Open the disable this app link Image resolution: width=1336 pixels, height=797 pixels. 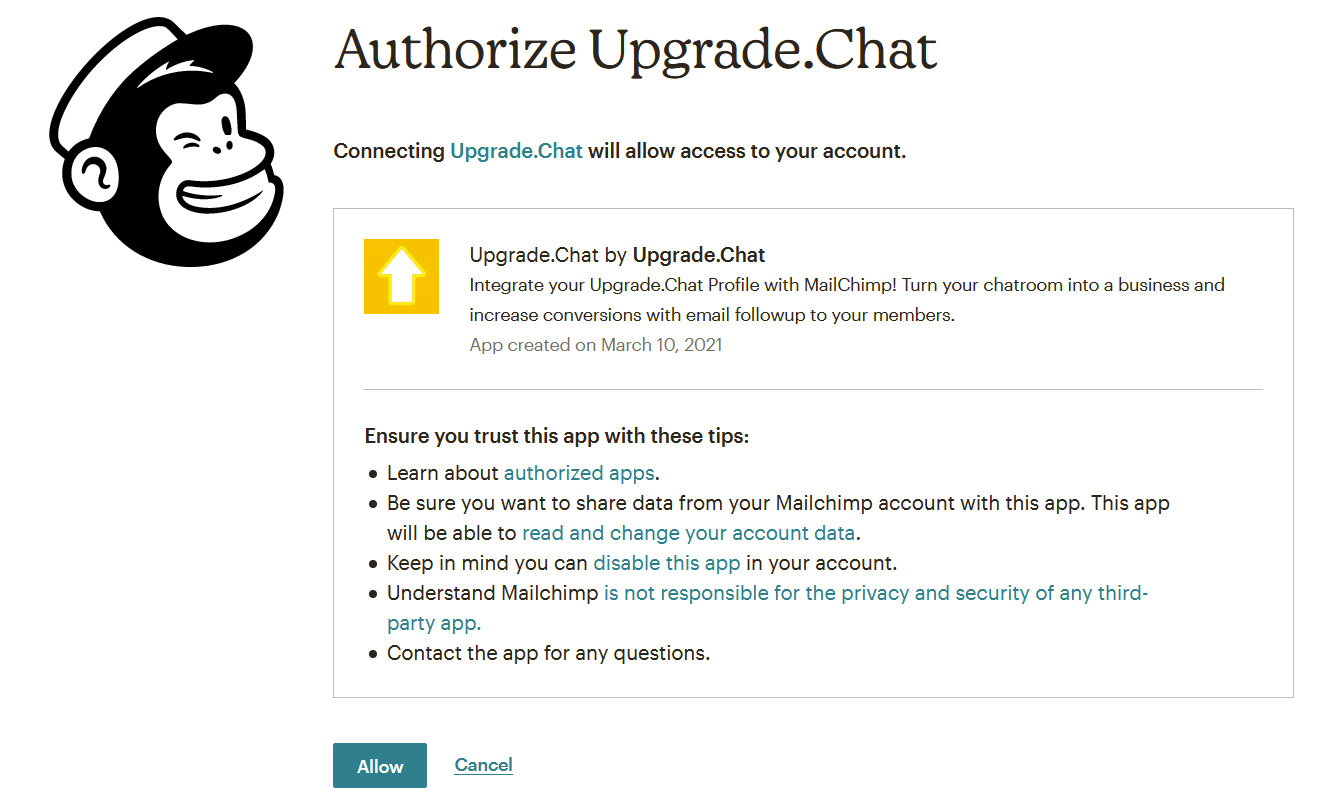(667, 562)
